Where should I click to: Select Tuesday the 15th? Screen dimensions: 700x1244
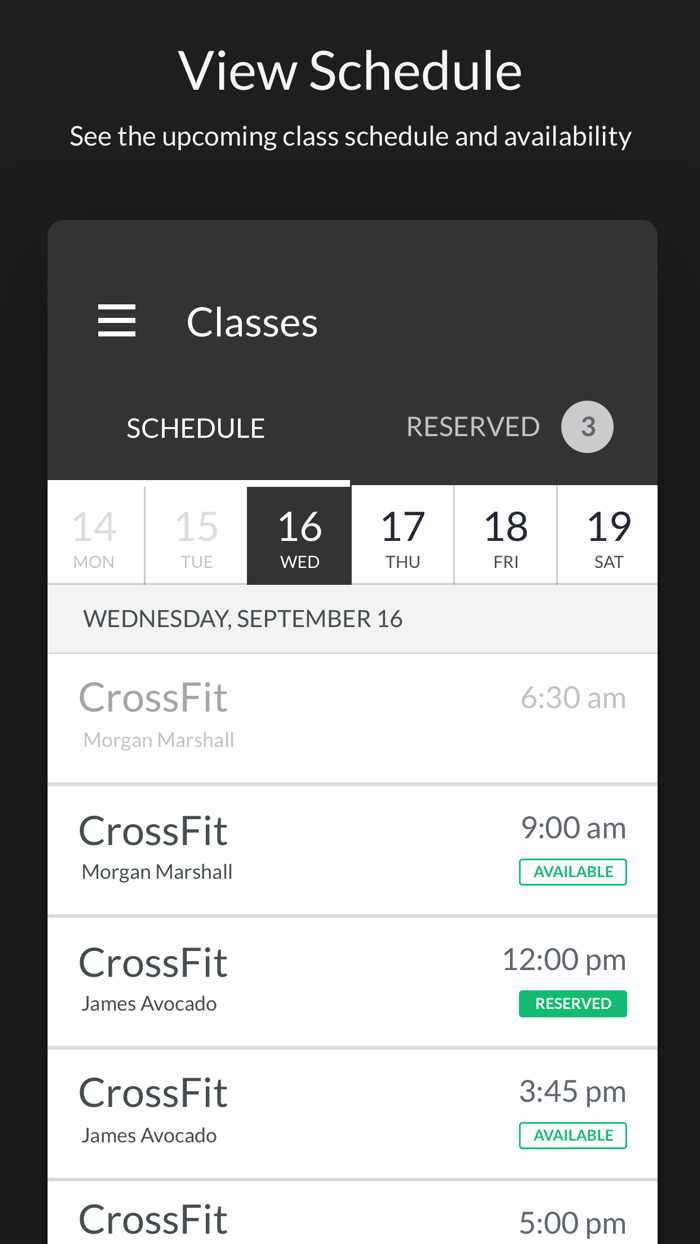tap(198, 533)
